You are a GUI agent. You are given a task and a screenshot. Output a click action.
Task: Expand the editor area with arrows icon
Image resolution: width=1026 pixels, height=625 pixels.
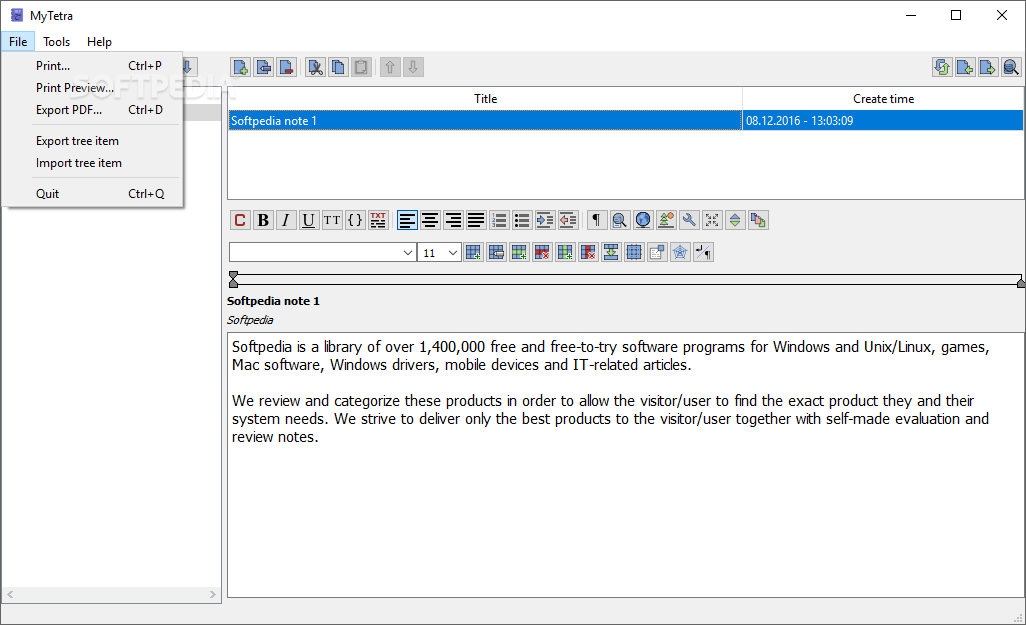(712, 220)
